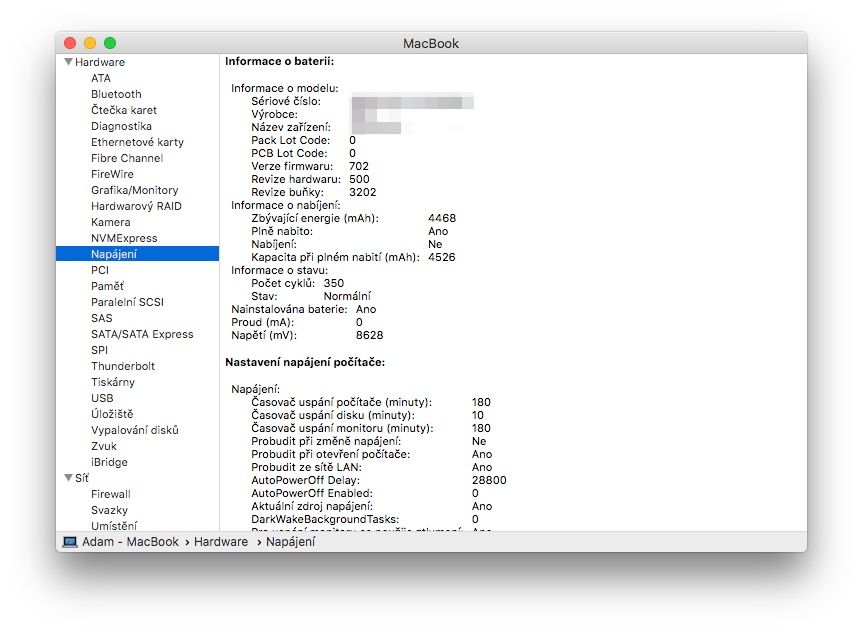Open Paměť in the sidebar
Screen dimensions: 863x632
107,286
